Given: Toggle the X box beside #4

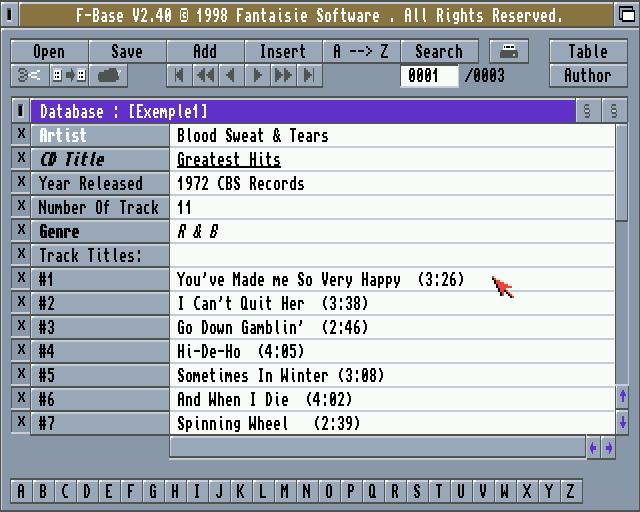Looking at the screenshot, I should pyautogui.click(x=21, y=350).
